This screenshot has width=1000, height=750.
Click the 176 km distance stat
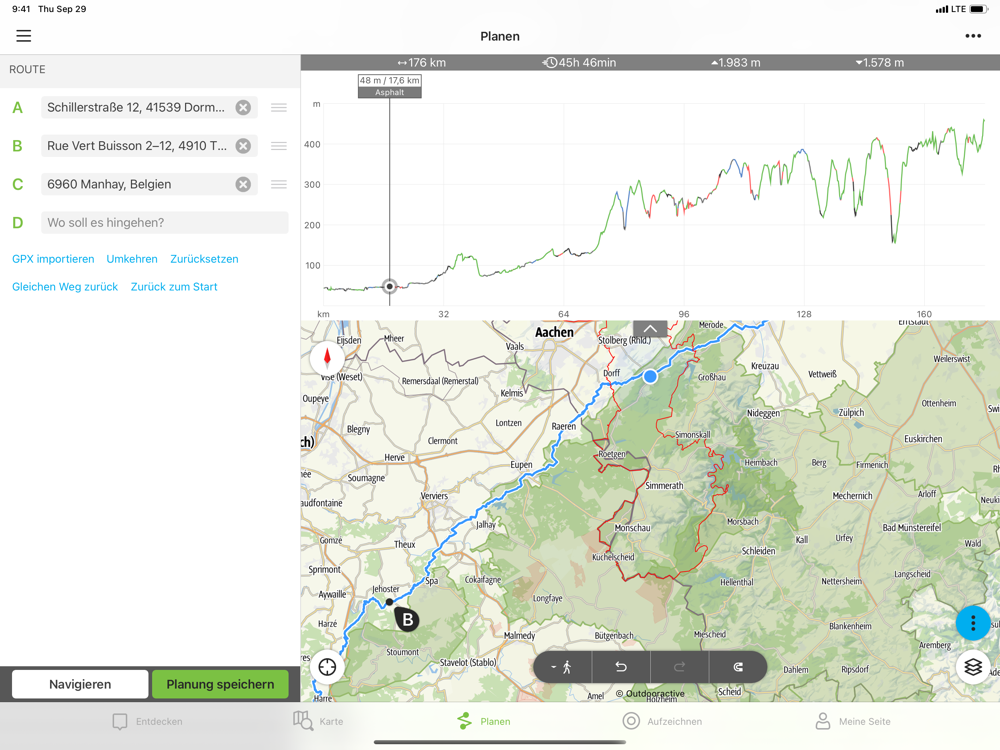(421, 62)
